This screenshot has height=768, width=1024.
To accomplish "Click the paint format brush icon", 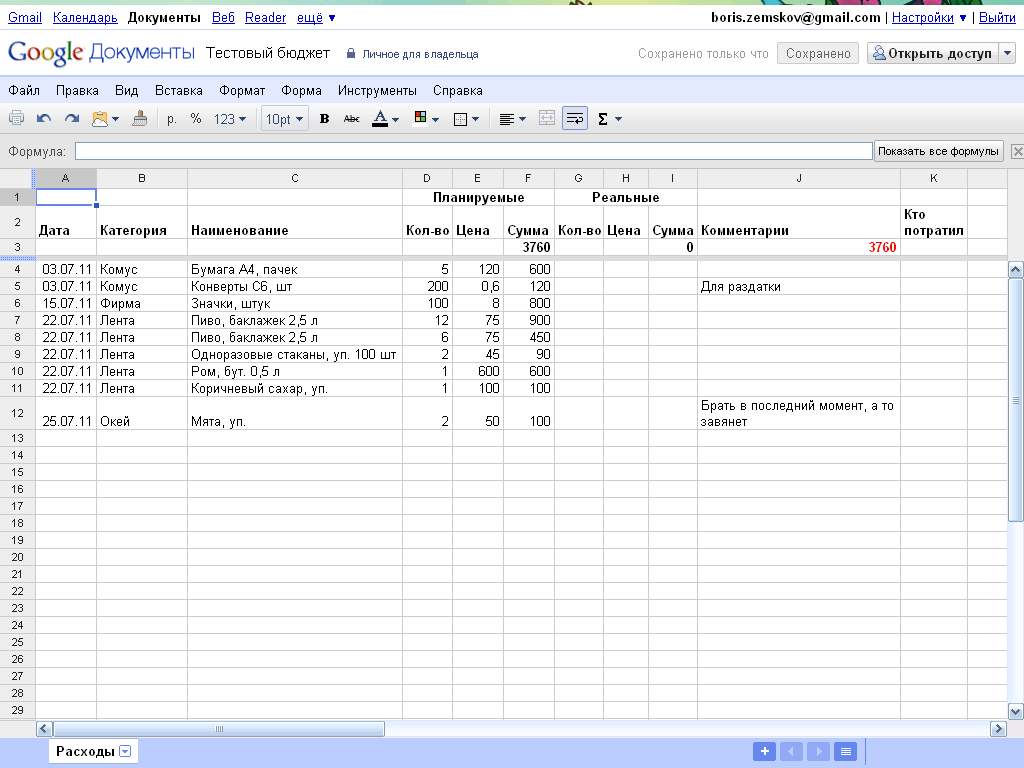I will point(140,119).
